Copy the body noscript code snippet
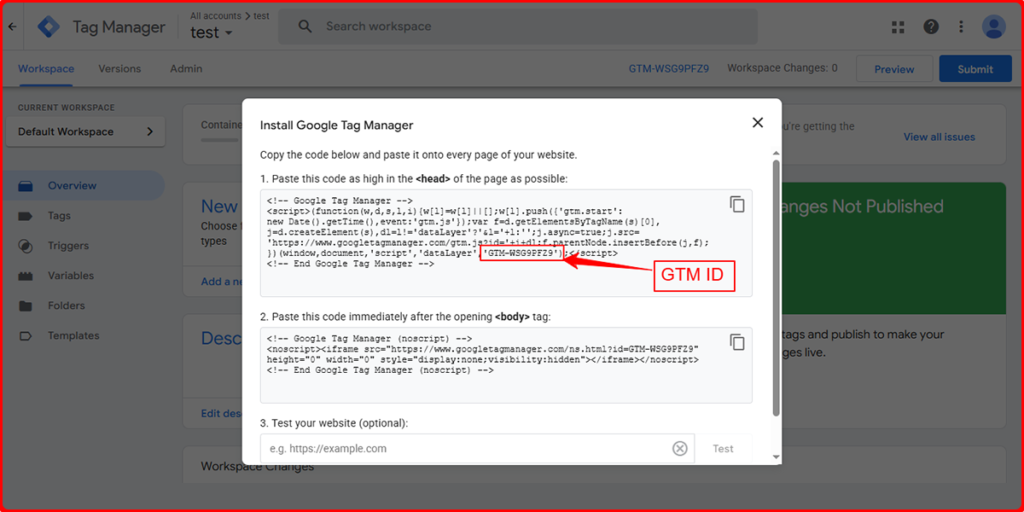The width and height of the screenshot is (1024, 512). (x=737, y=342)
